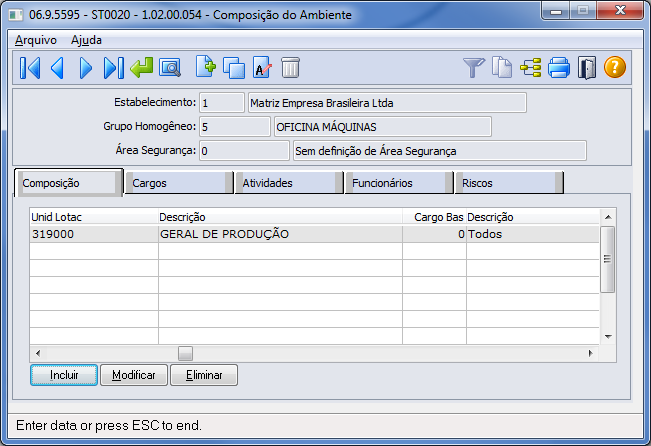Modify the record with the edit icon

262,68
